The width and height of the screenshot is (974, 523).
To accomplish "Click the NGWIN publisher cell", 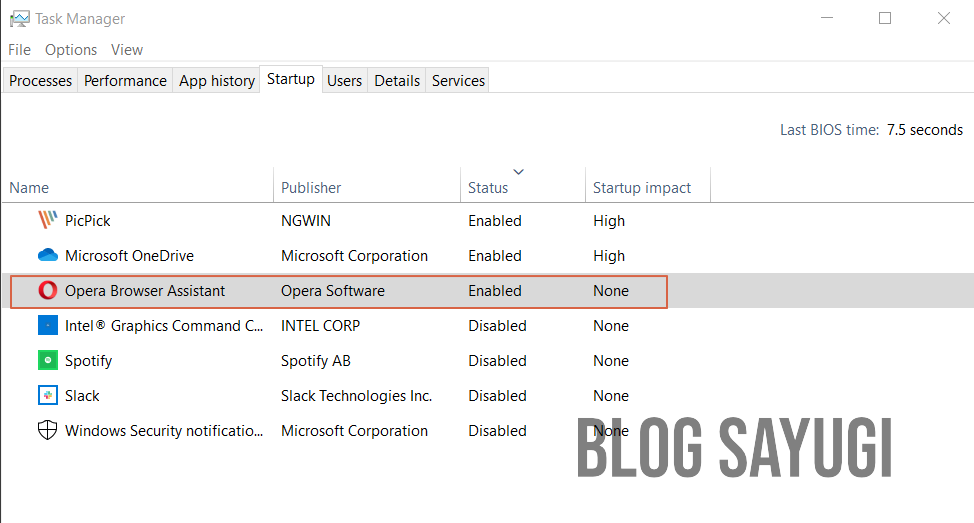I will coord(306,221).
